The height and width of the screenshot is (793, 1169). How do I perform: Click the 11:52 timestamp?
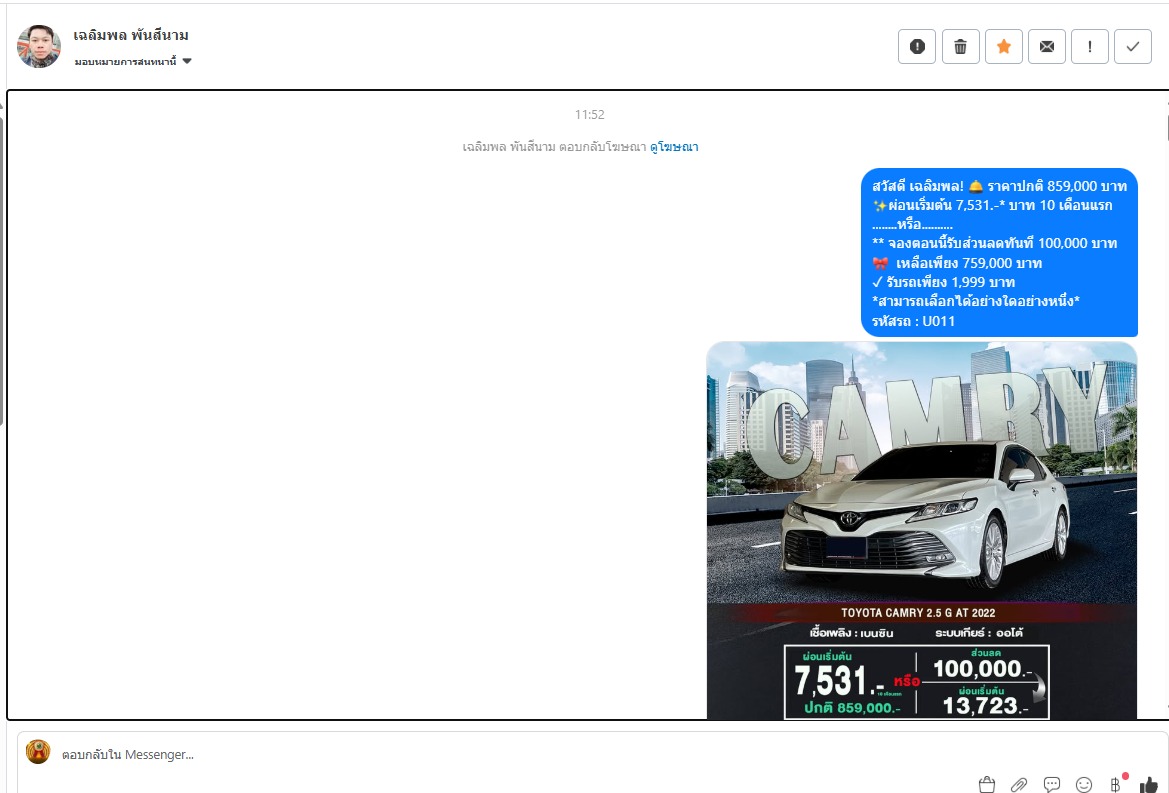pos(590,115)
